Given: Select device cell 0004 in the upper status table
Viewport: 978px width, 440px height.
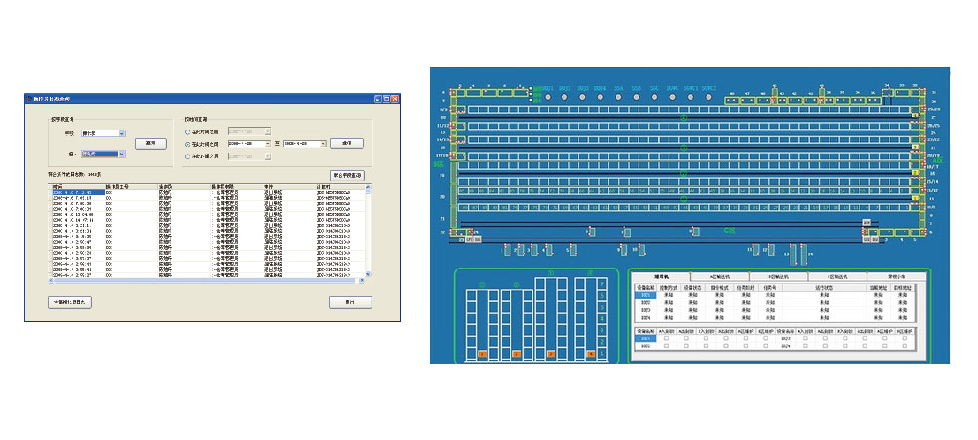Looking at the screenshot, I should coord(646,318).
